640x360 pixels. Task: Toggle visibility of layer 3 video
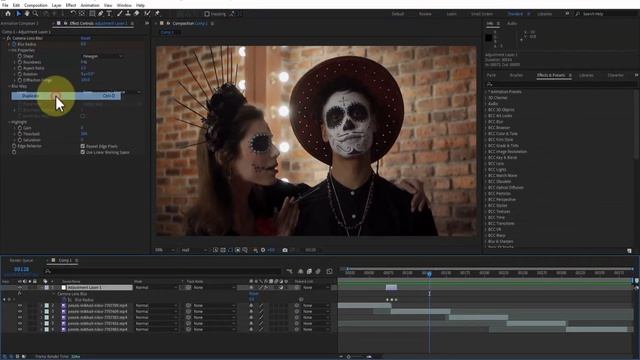[x=20, y=311]
